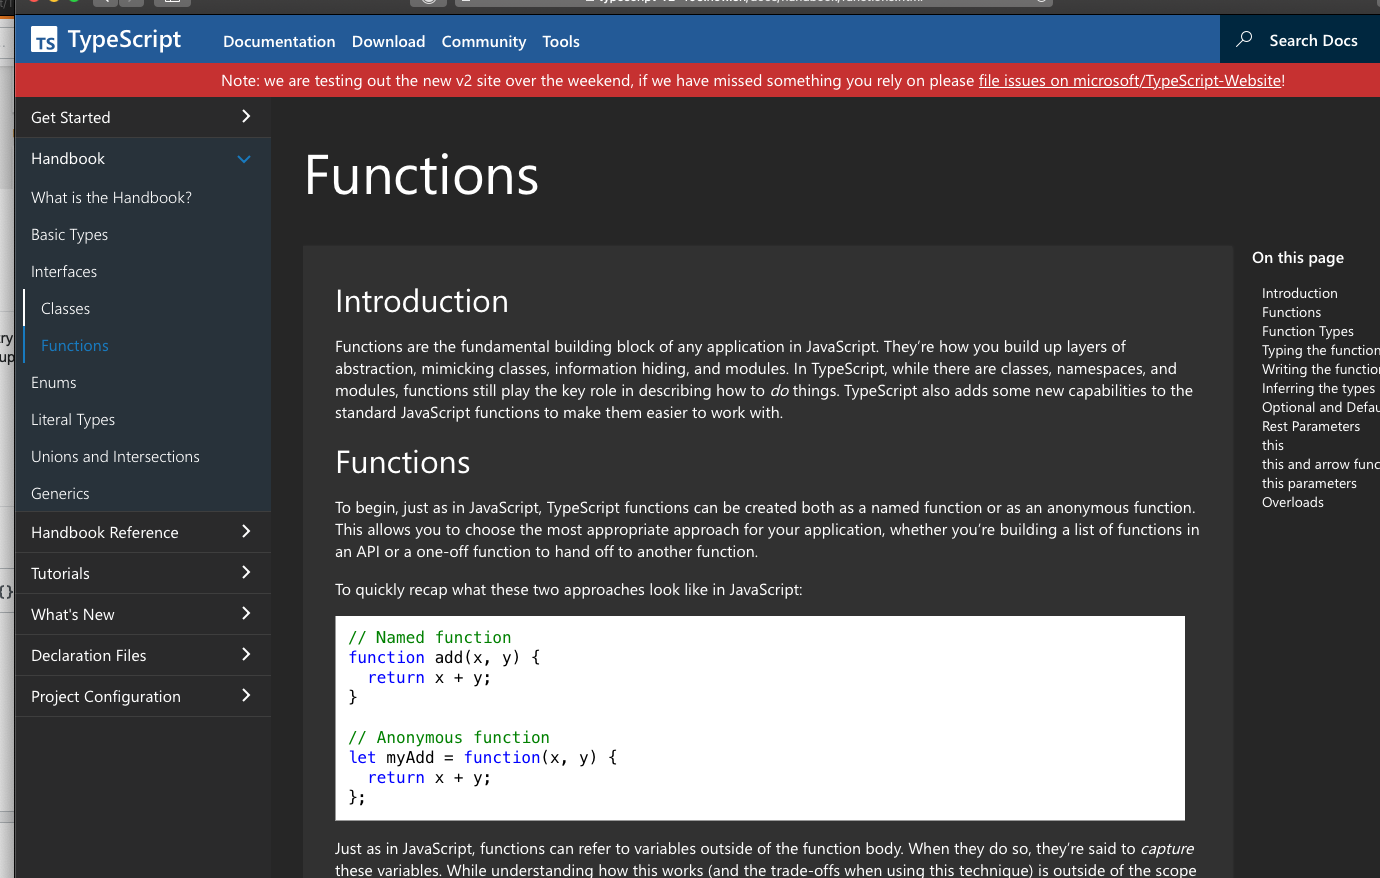Click the red close traffic light
The height and width of the screenshot is (878, 1380).
pyautogui.click(x=35, y=3)
